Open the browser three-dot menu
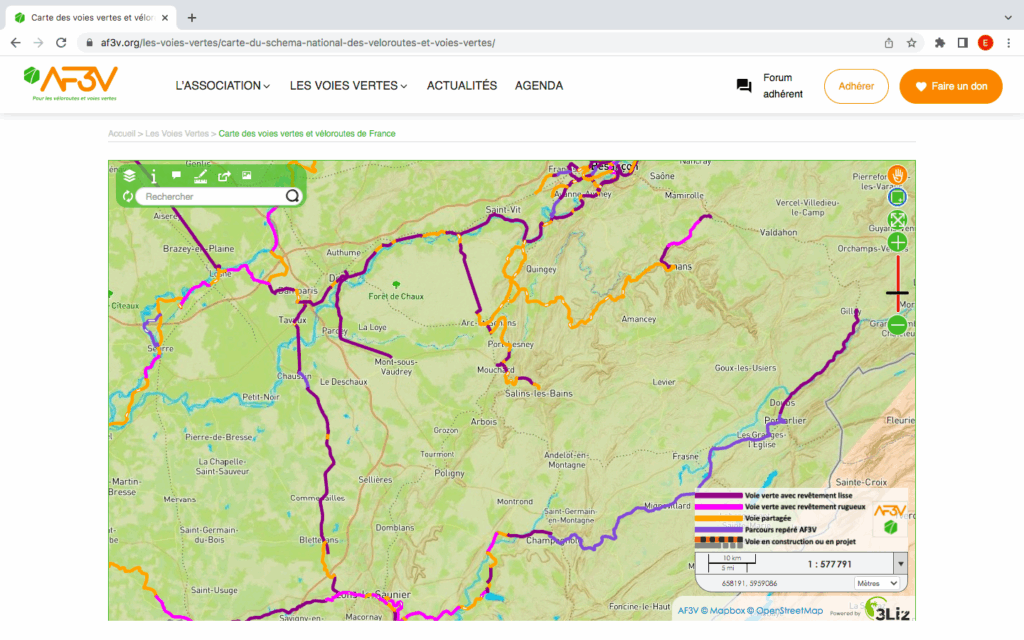 coord(1008,43)
